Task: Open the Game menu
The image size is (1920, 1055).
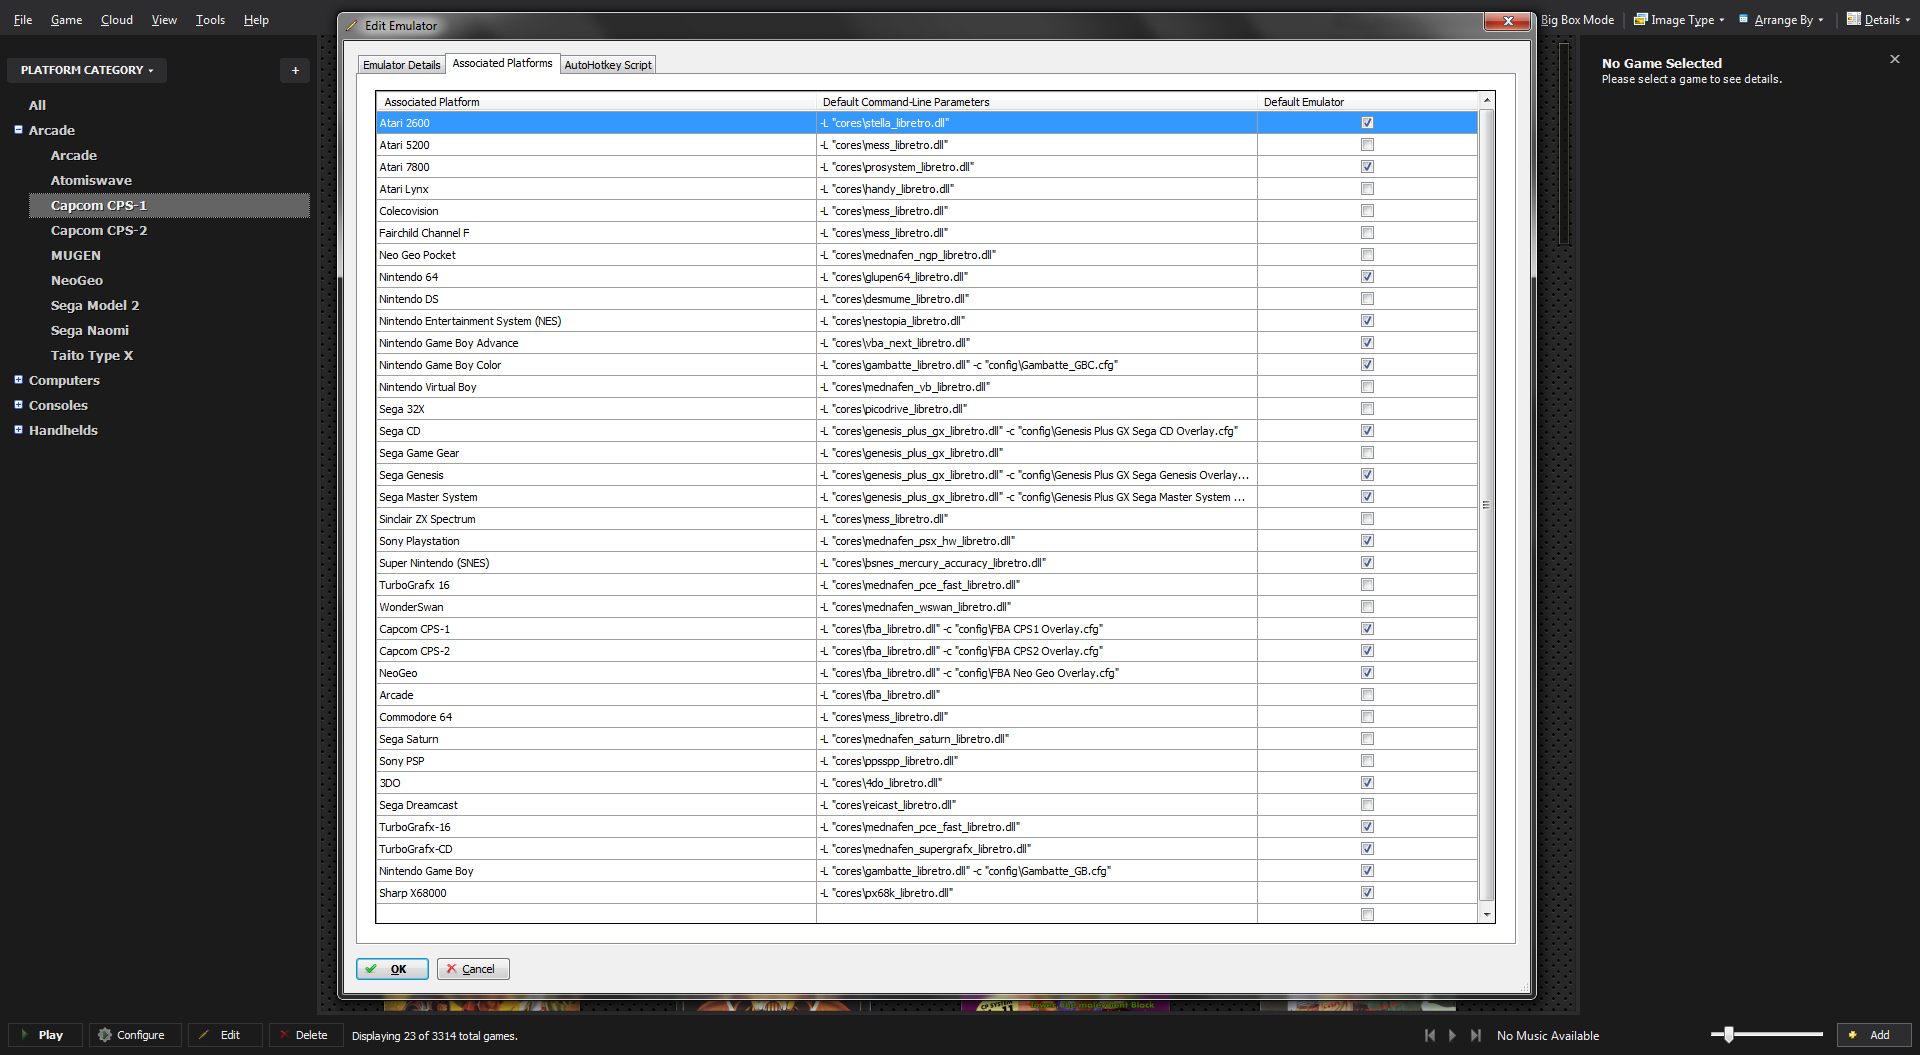Action: click(x=67, y=20)
